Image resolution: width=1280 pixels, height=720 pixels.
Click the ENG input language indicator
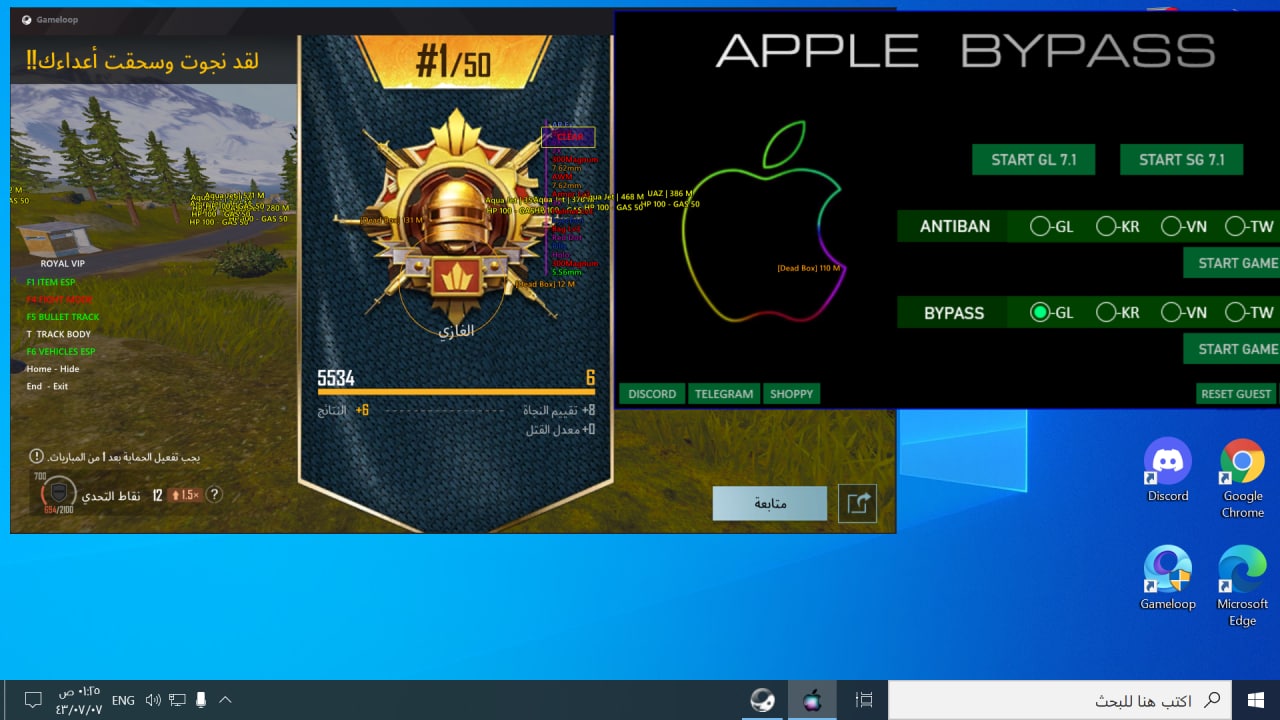pyautogui.click(x=123, y=701)
